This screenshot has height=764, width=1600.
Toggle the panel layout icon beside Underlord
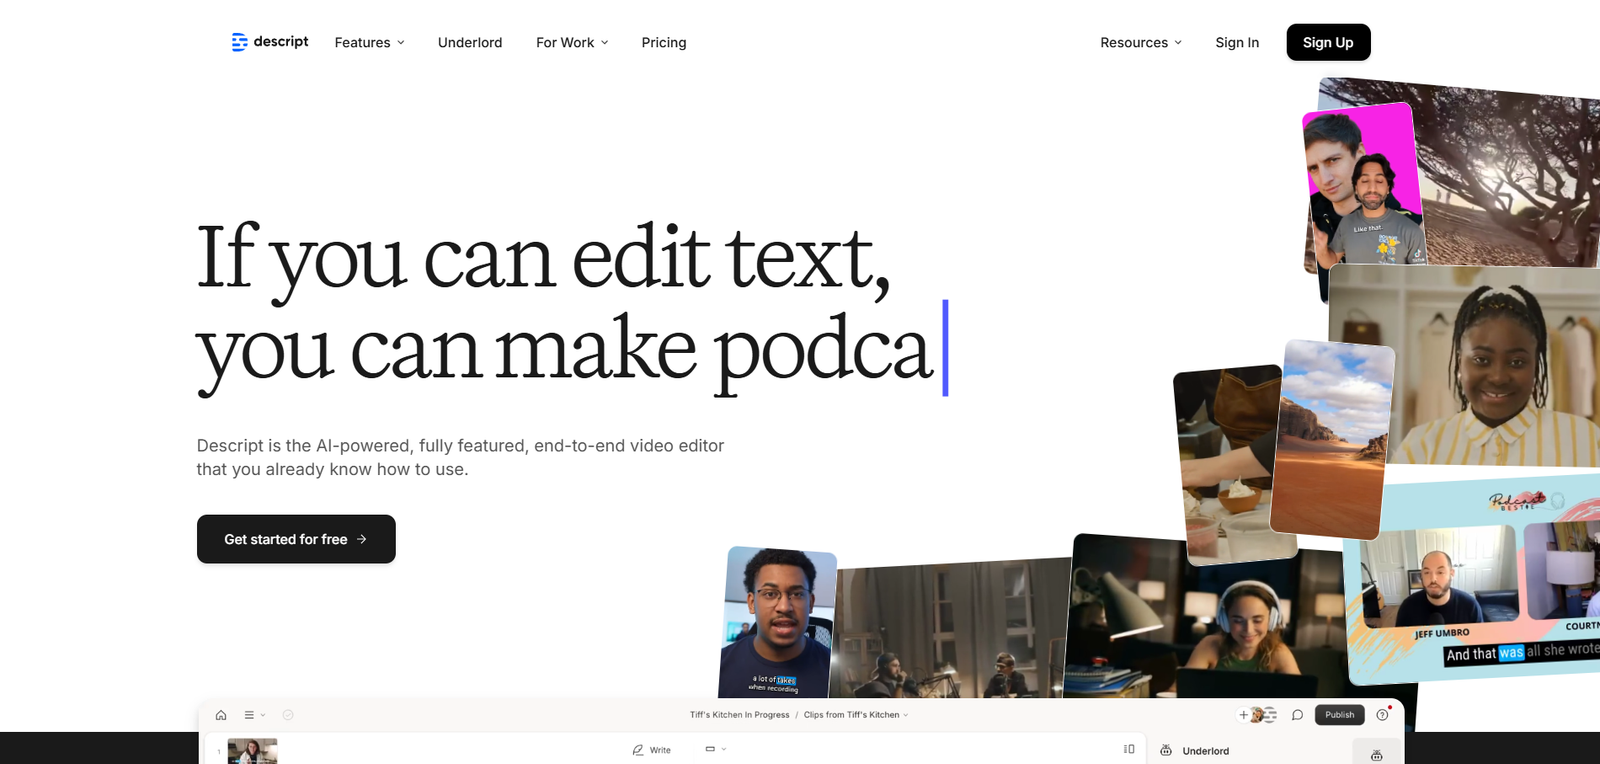tap(1129, 749)
